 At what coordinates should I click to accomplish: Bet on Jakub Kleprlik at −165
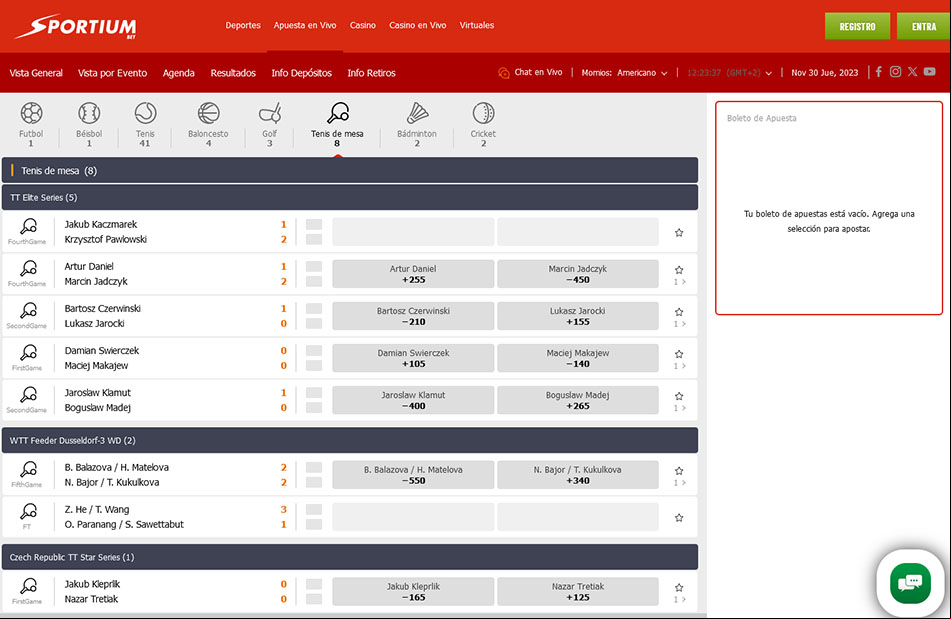413,592
